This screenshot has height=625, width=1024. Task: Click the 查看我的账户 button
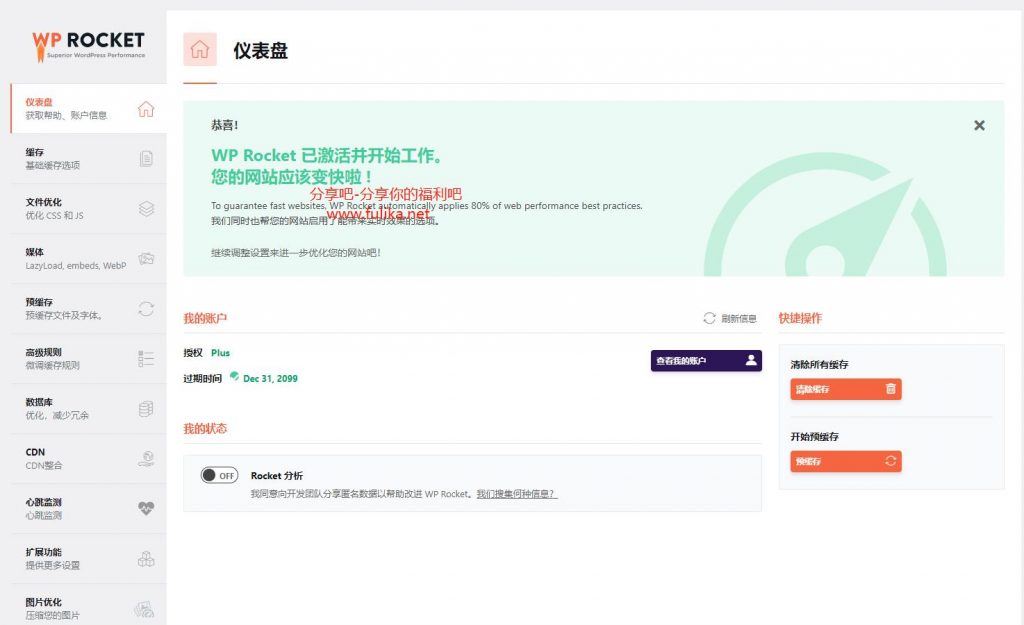point(706,361)
